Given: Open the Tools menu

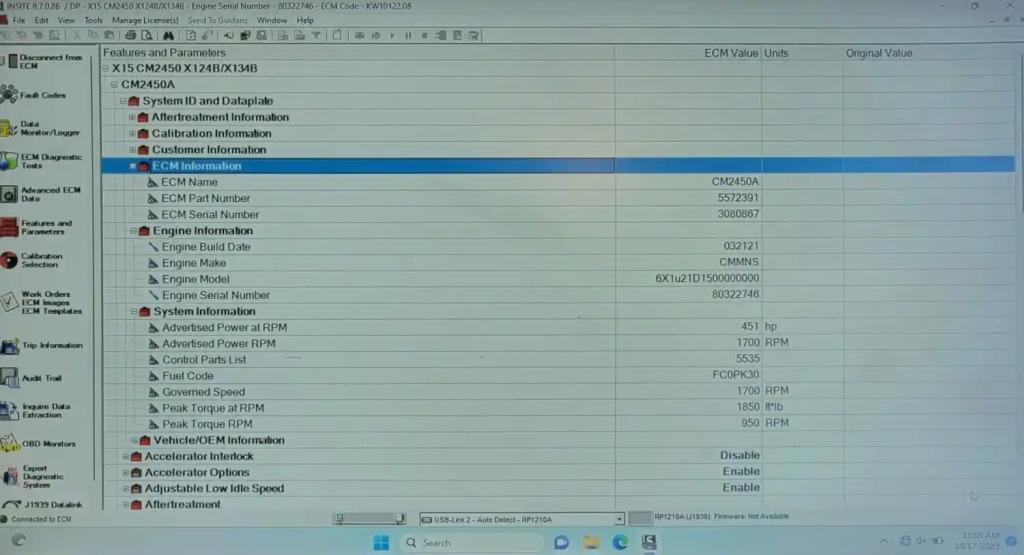Looking at the screenshot, I should pos(93,20).
